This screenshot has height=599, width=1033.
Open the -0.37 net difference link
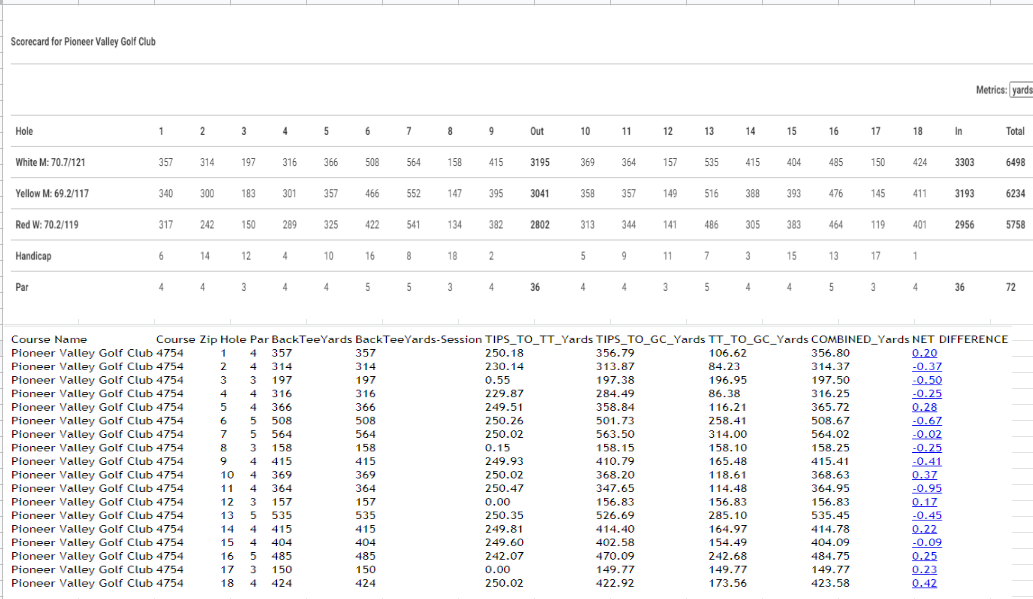click(927, 366)
